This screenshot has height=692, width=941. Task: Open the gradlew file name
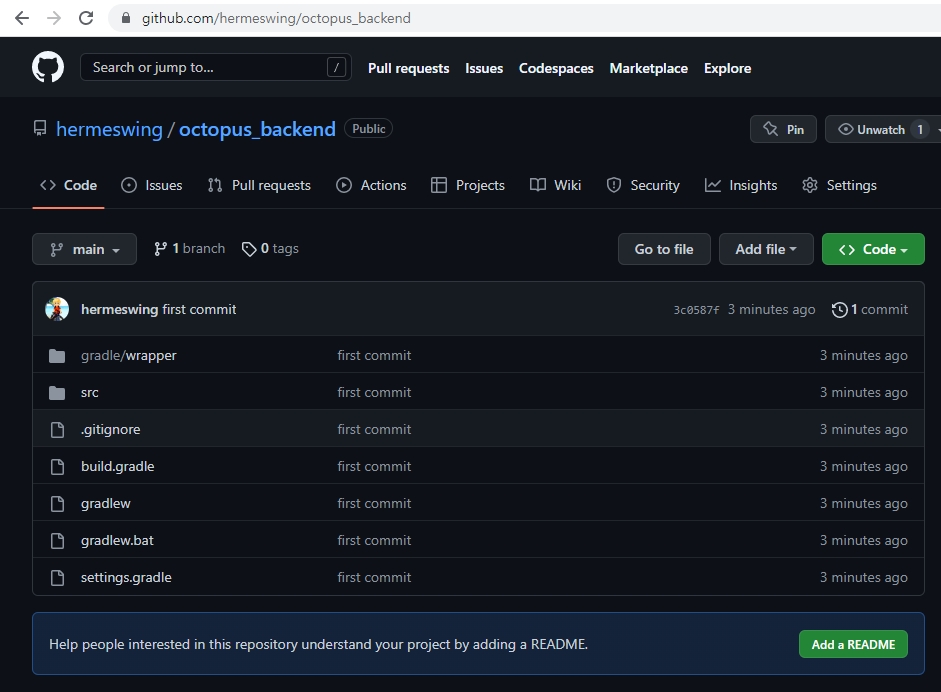tap(106, 504)
